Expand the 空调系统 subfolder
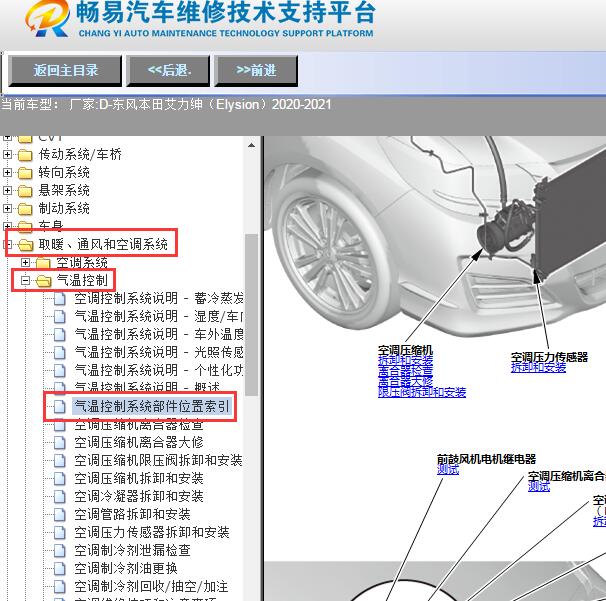The height and width of the screenshot is (601, 606). 26,263
